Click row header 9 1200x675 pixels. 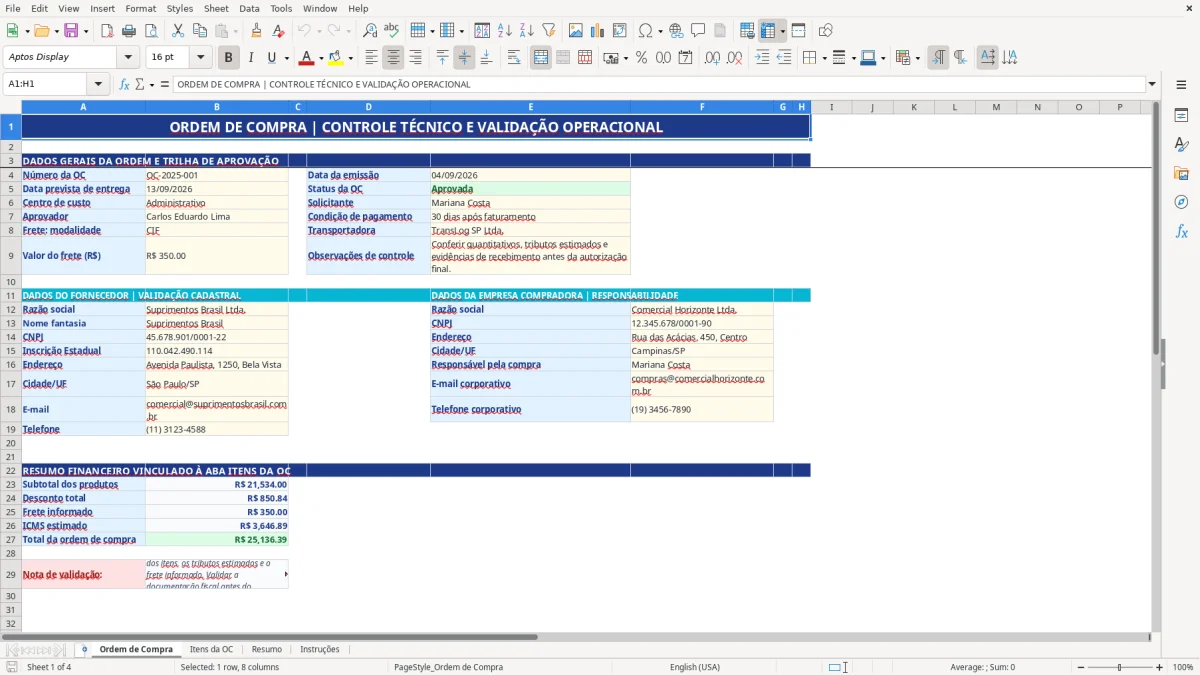(10, 256)
